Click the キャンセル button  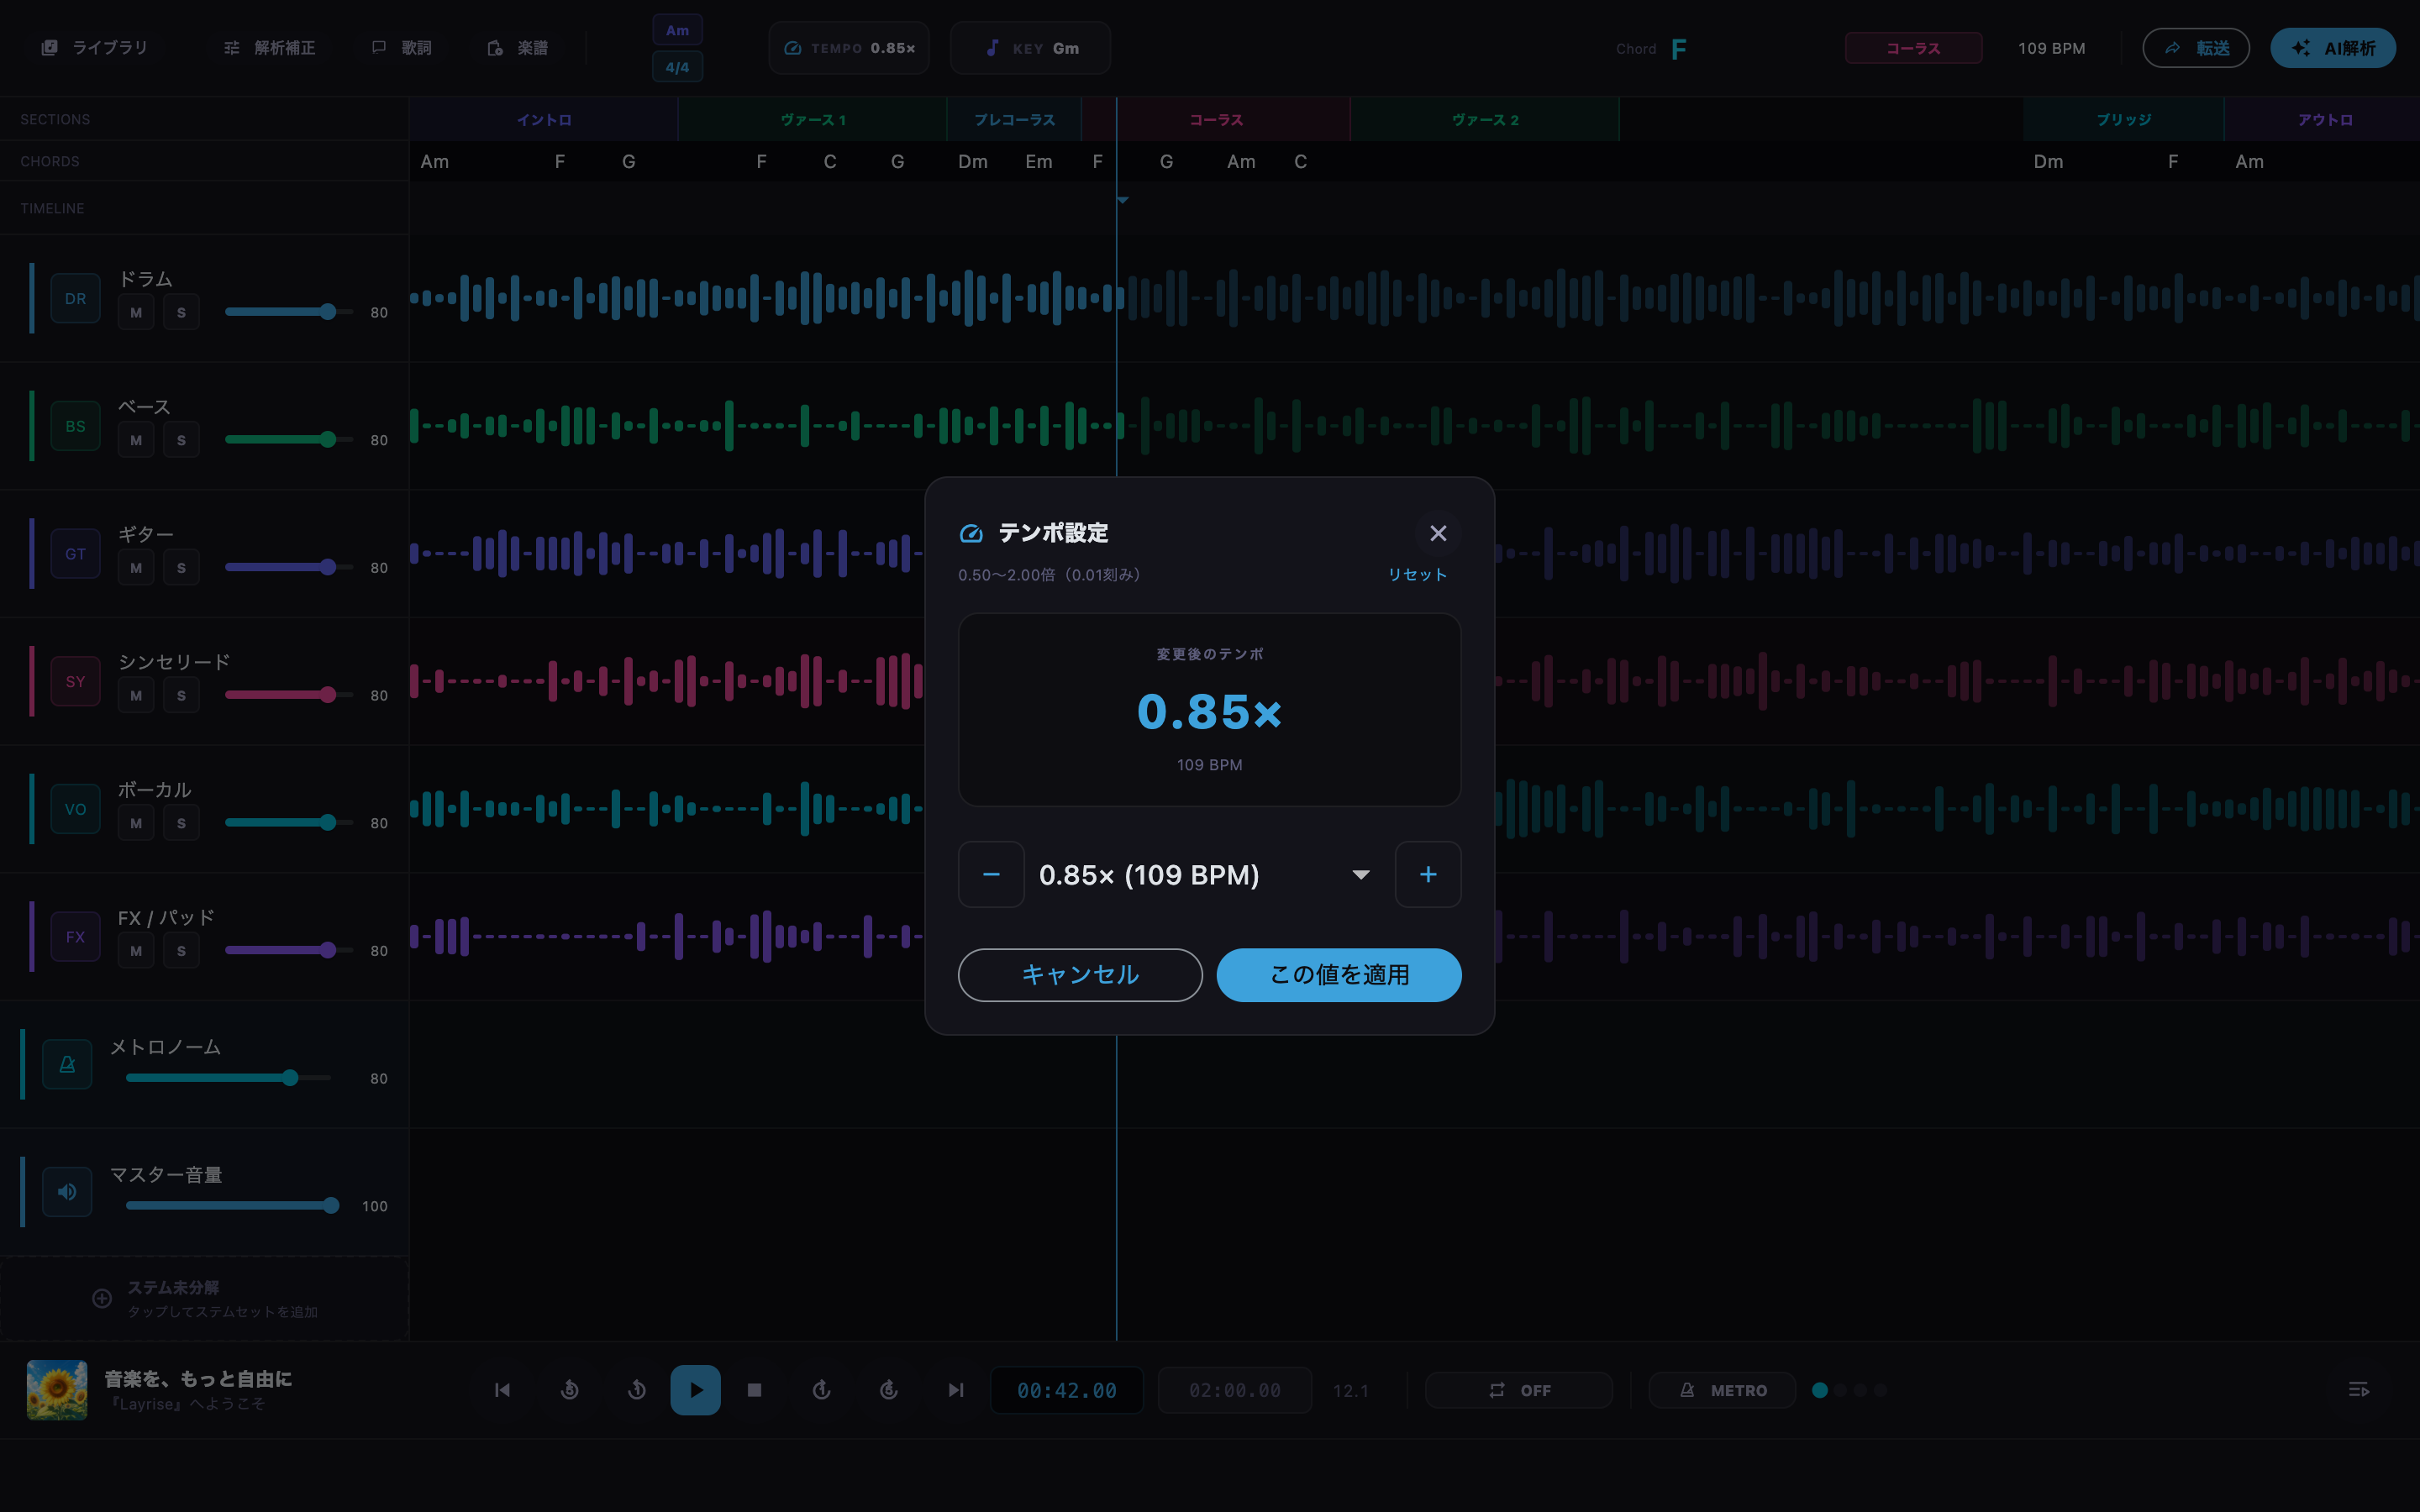point(1080,974)
